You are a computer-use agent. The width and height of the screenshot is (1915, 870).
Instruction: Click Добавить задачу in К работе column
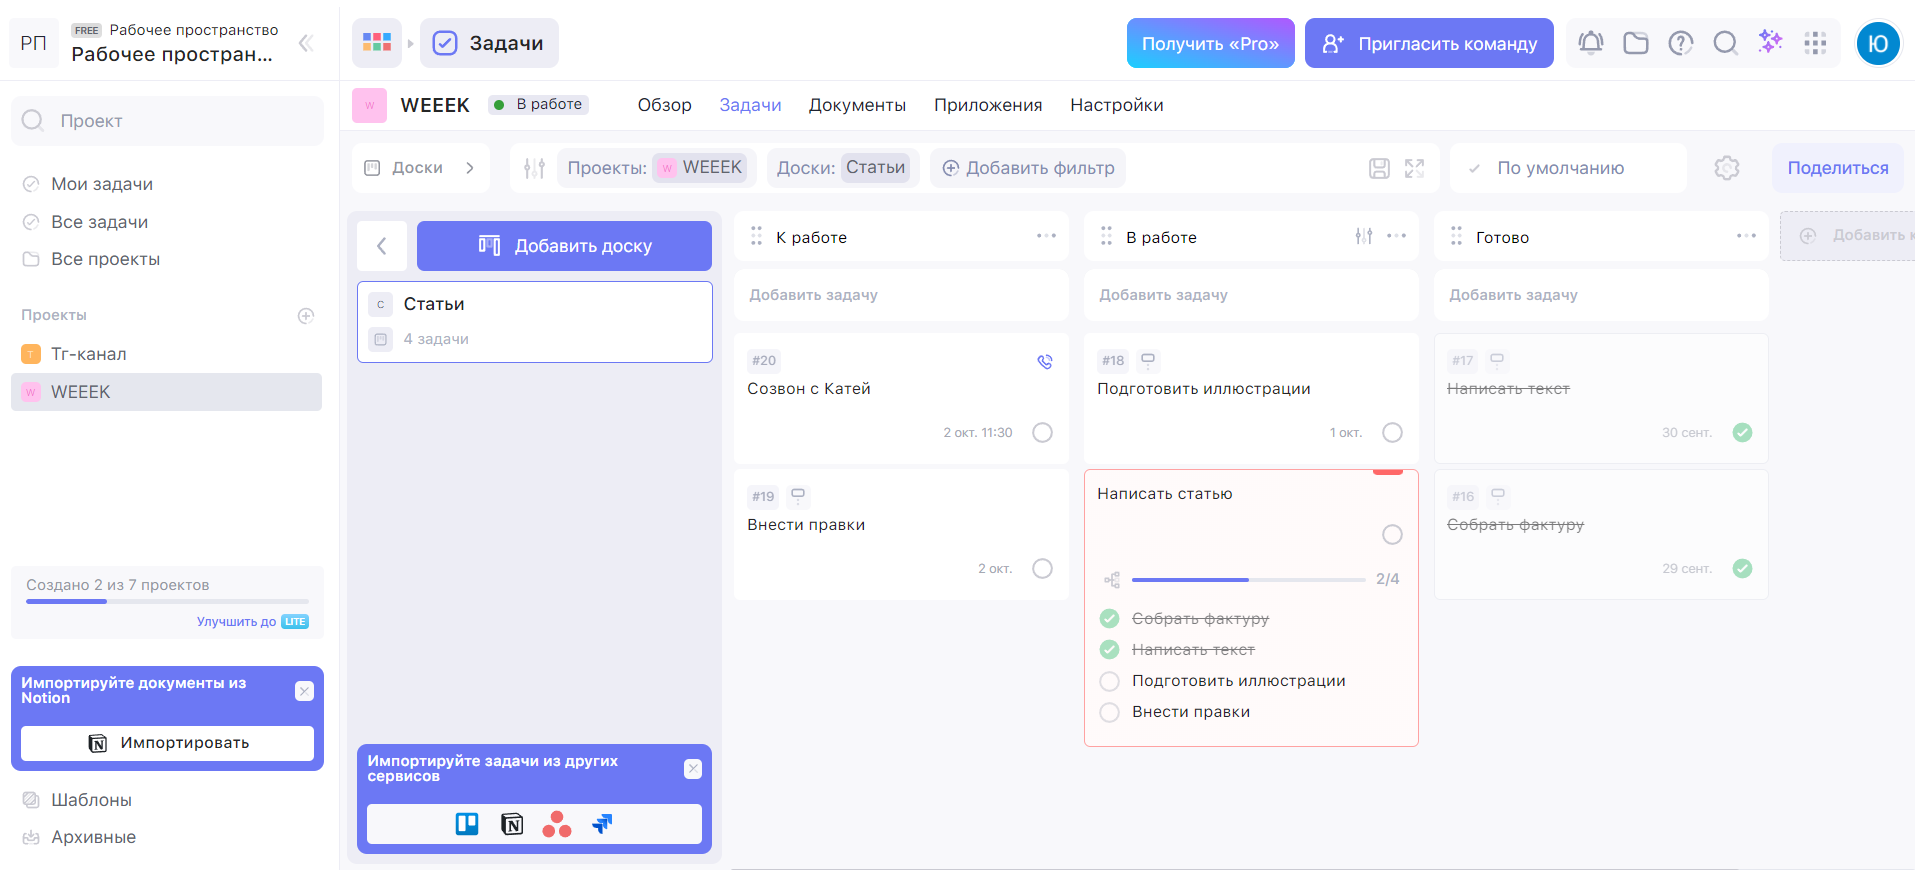click(x=901, y=295)
